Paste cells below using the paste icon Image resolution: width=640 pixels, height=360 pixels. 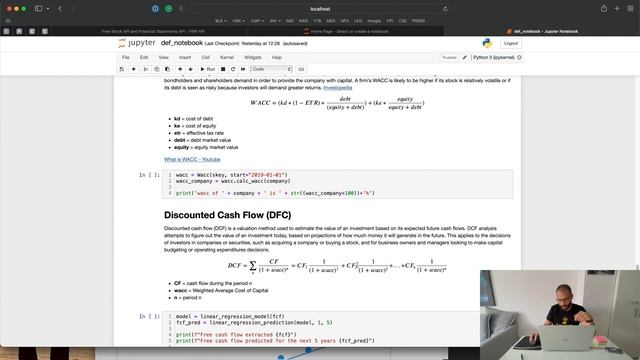coord(167,69)
